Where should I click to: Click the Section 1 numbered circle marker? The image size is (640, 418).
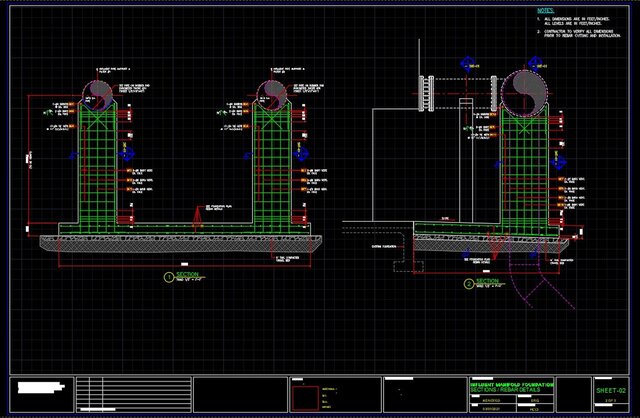pos(168,277)
